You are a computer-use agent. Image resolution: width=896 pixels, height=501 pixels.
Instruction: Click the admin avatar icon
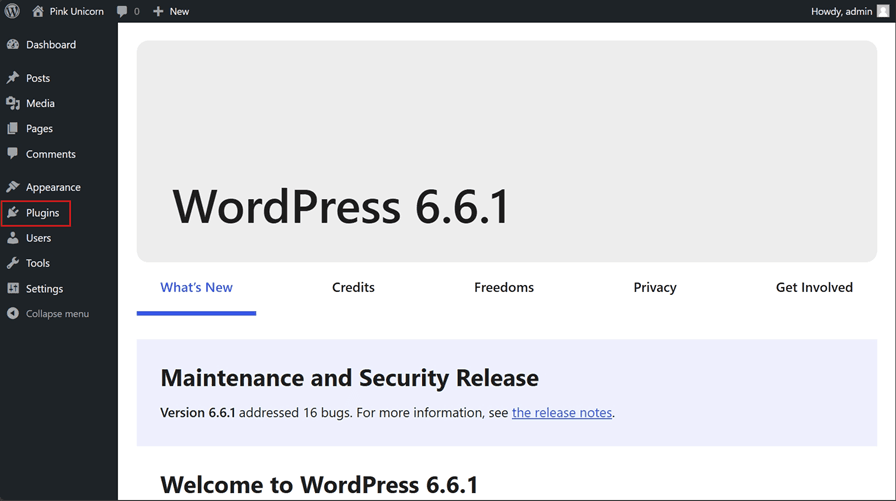[883, 11]
